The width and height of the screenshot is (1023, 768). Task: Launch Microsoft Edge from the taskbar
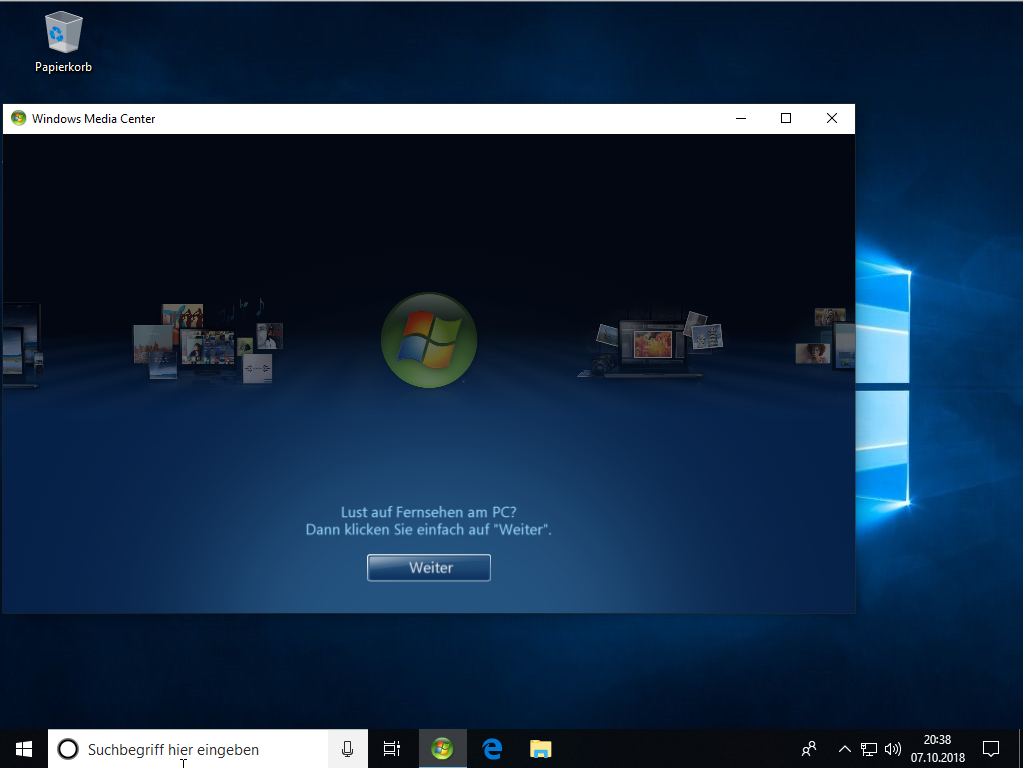coord(492,749)
